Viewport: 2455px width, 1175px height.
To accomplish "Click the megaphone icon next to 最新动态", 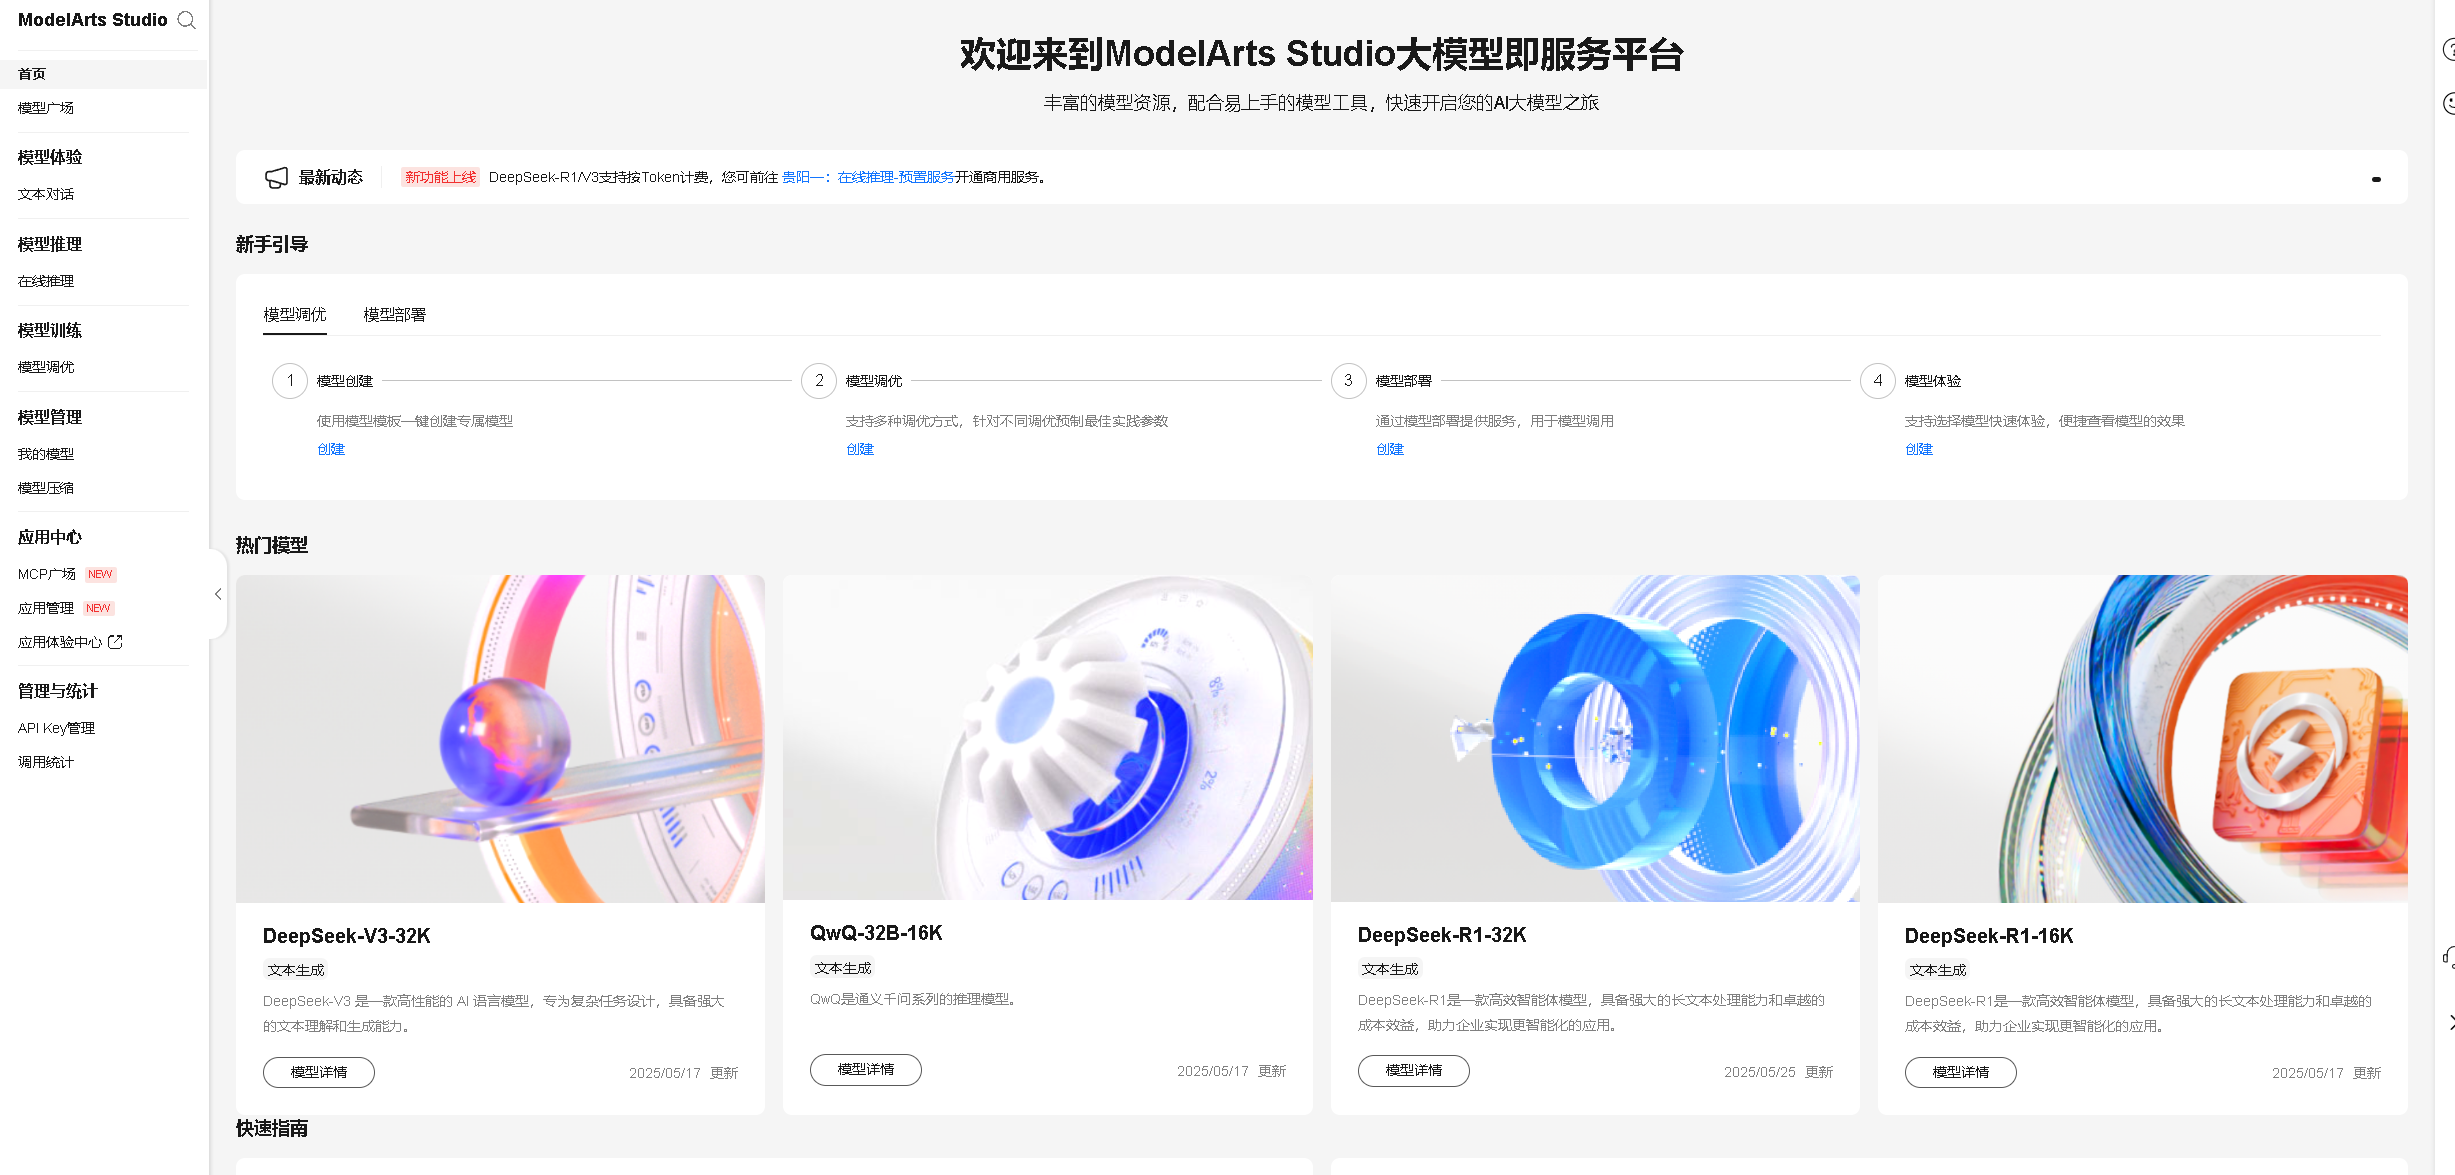I will 276,178.
